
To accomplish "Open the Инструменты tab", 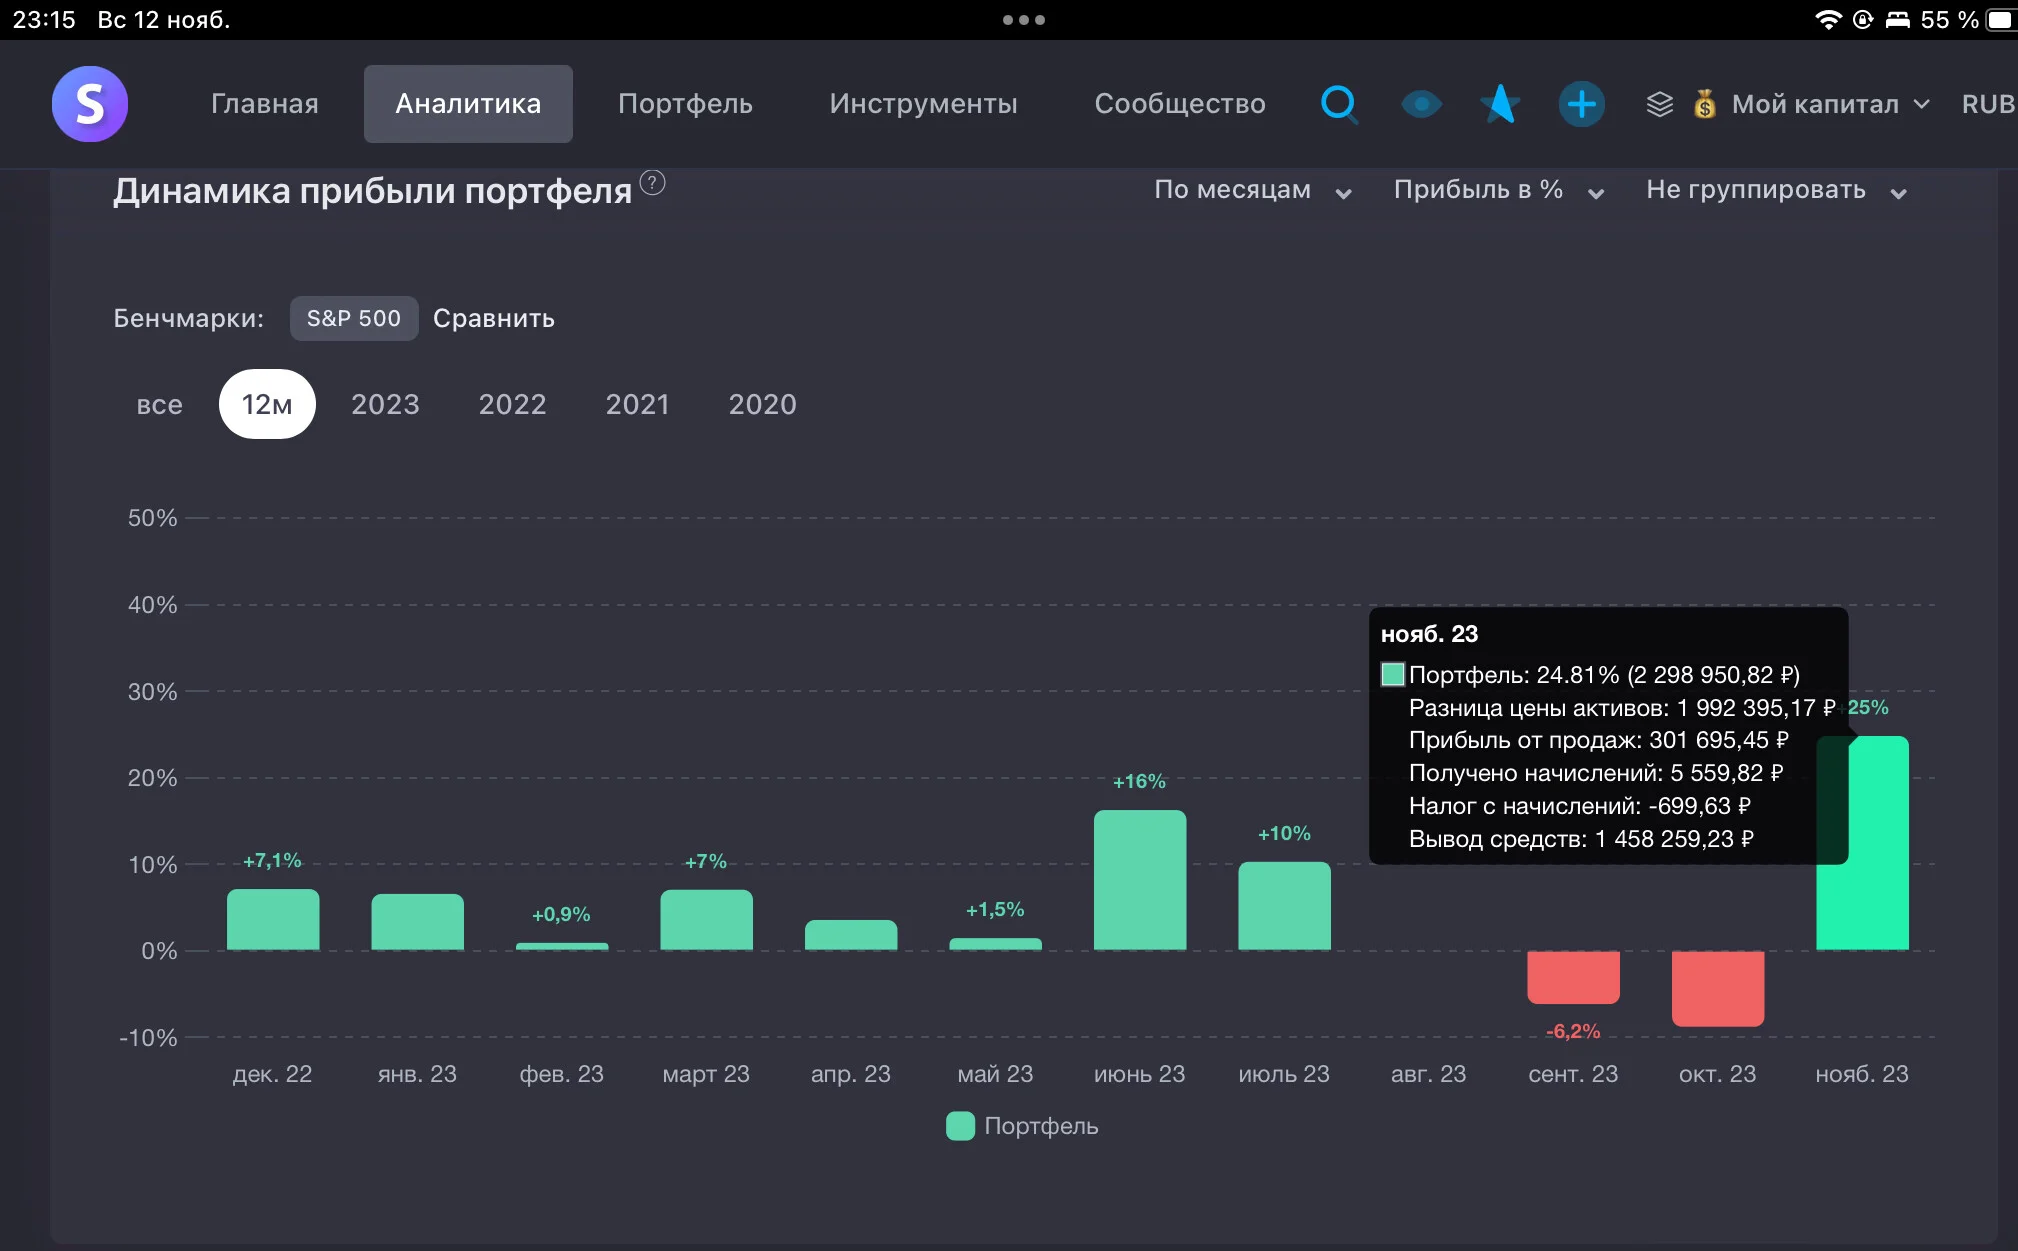I will (x=923, y=104).
